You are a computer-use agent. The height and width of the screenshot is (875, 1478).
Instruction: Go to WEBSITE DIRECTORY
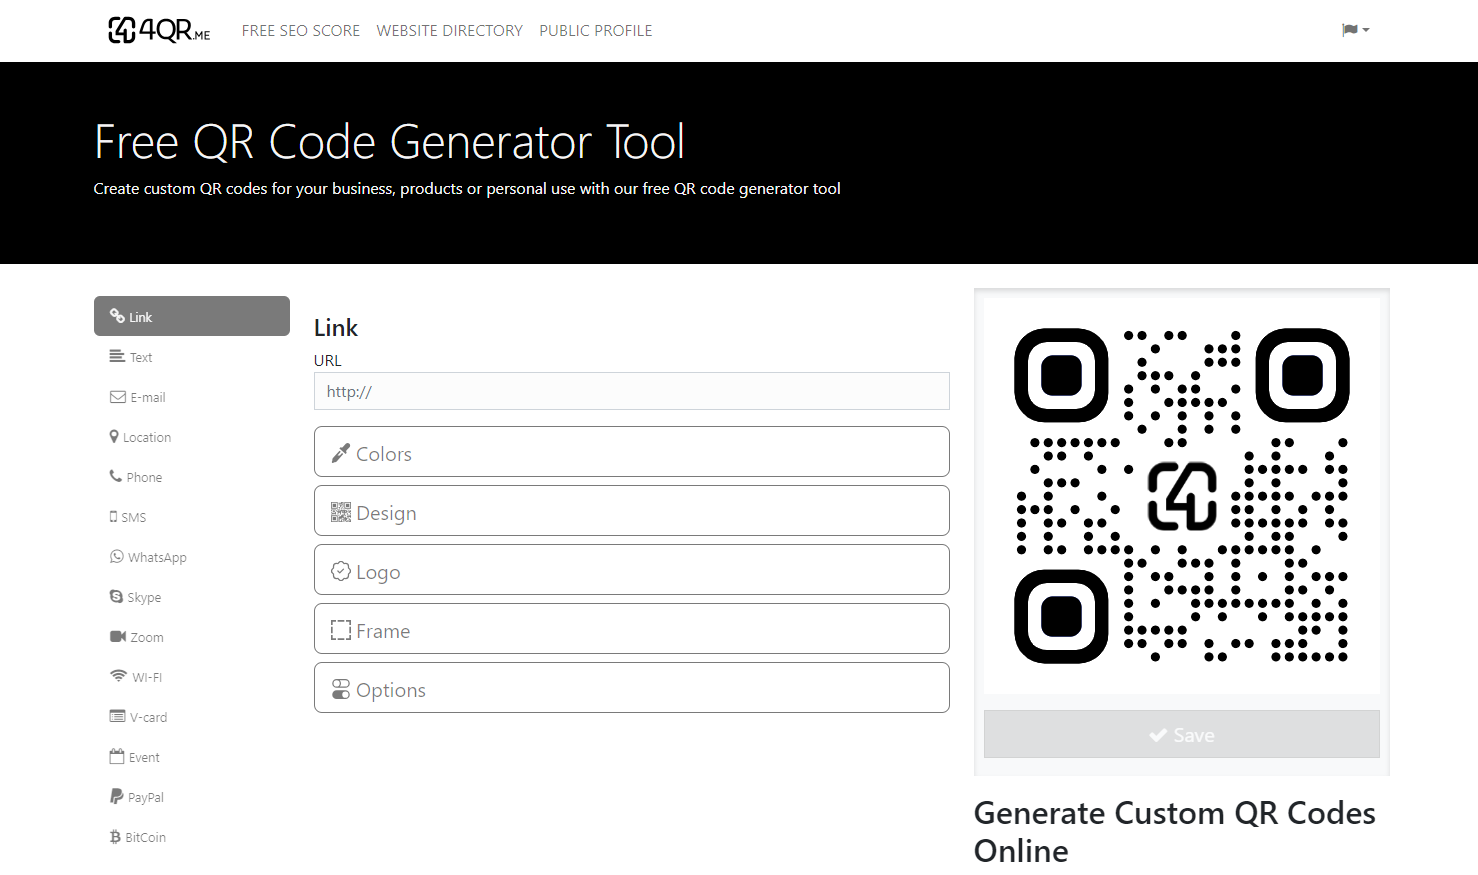tap(450, 31)
